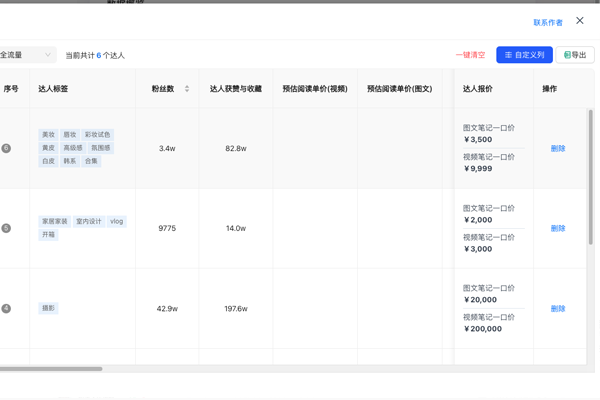Click the 彩妆试色 tag

[98, 135]
